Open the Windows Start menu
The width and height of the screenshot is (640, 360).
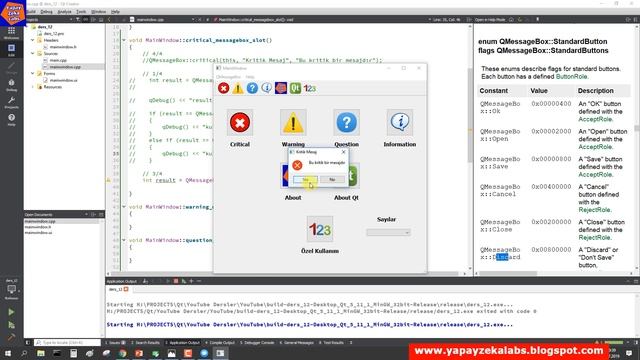[x=8, y=353]
